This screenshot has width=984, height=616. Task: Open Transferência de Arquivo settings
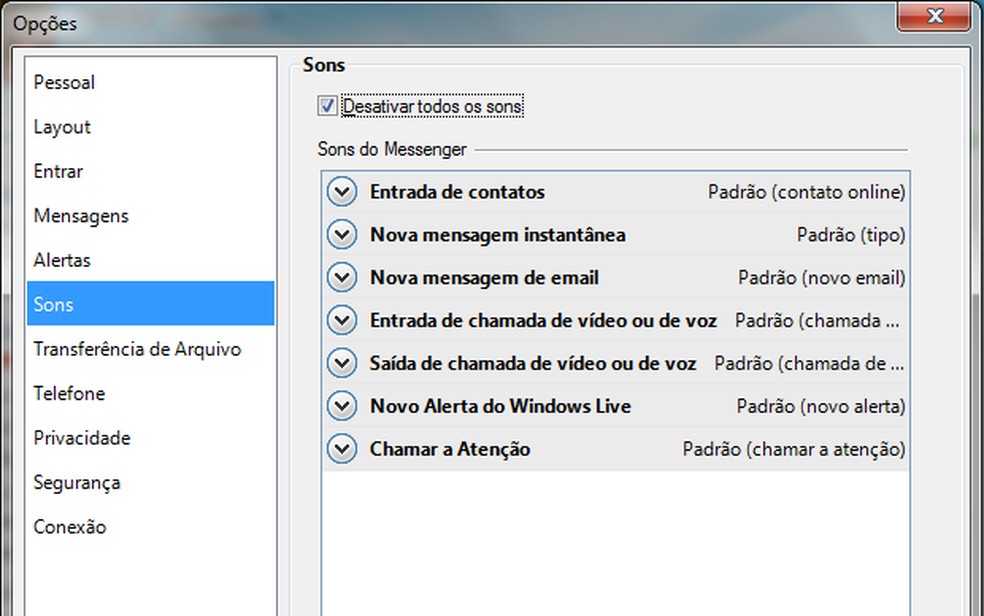pos(138,349)
